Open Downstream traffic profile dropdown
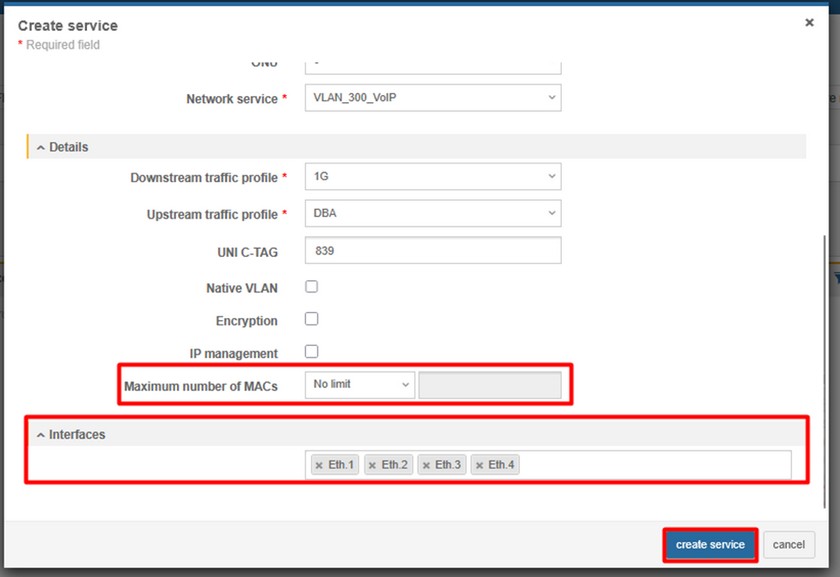 [432, 177]
